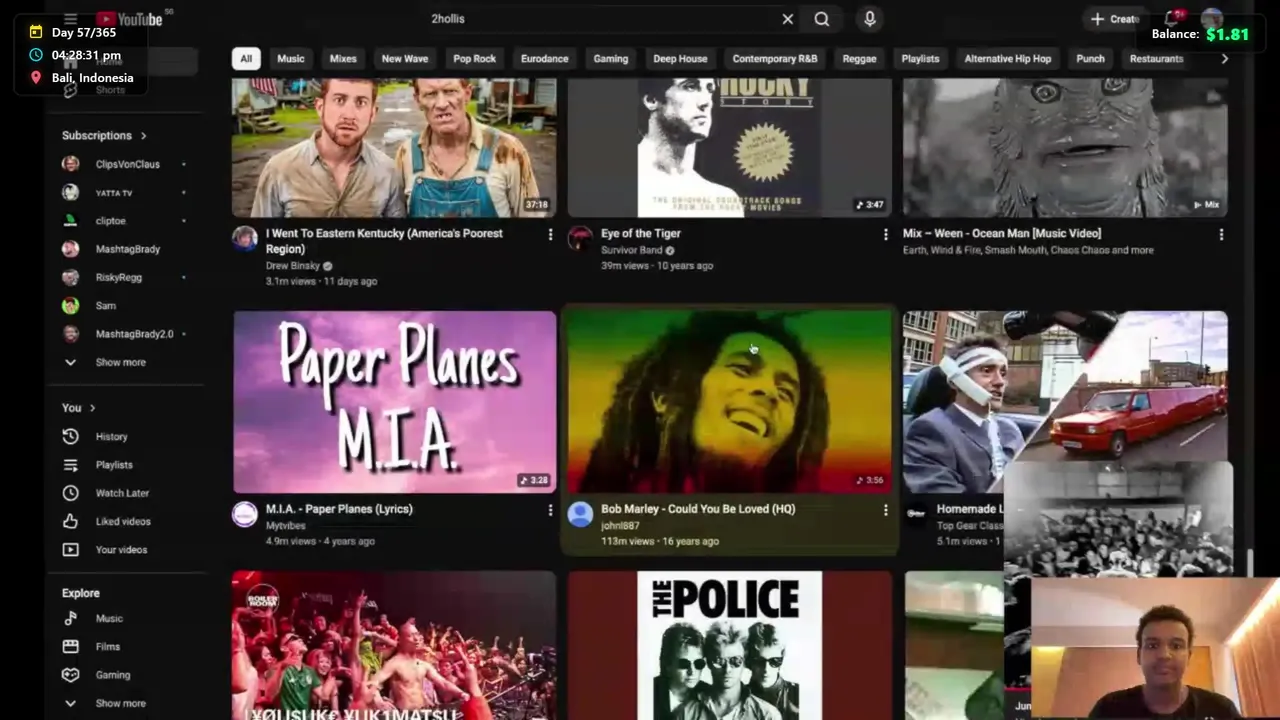Open the Create button
This screenshot has width=1280, height=720.
coord(1114,19)
